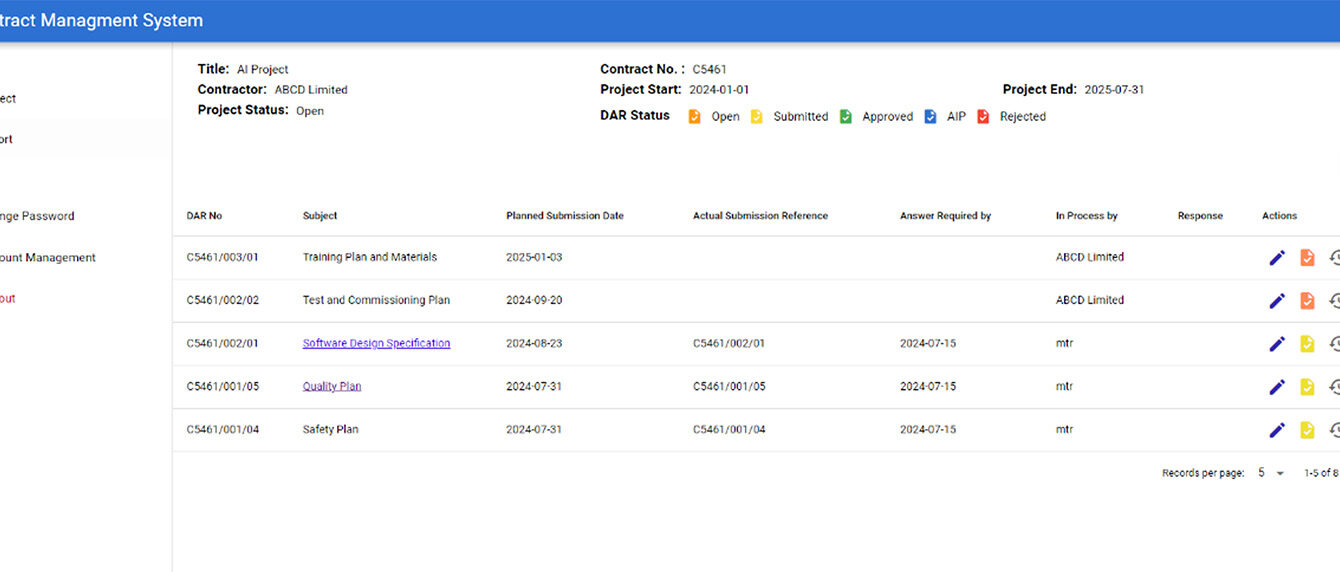Open the Software Design Specification link
1340x572 pixels.
tap(376, 343)
